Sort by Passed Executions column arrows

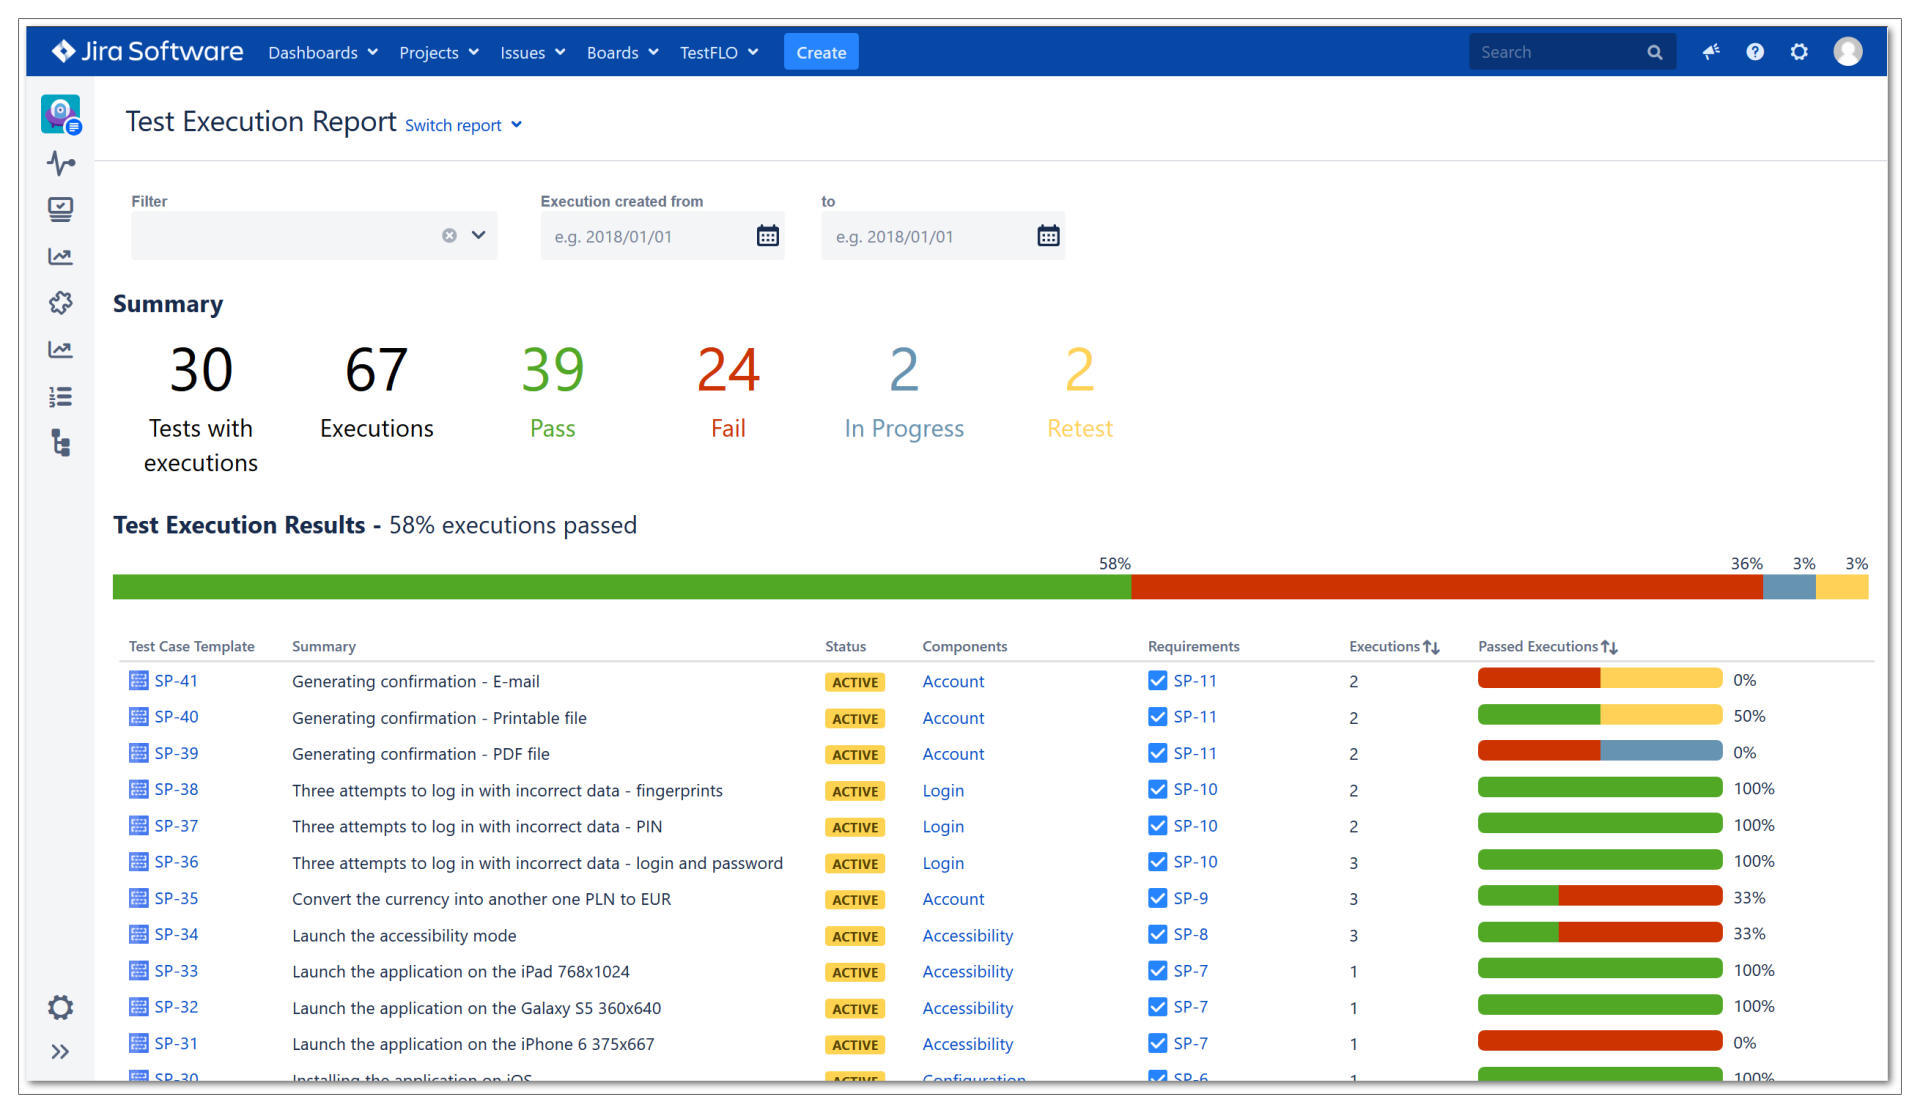click(x=1609, y=648)
